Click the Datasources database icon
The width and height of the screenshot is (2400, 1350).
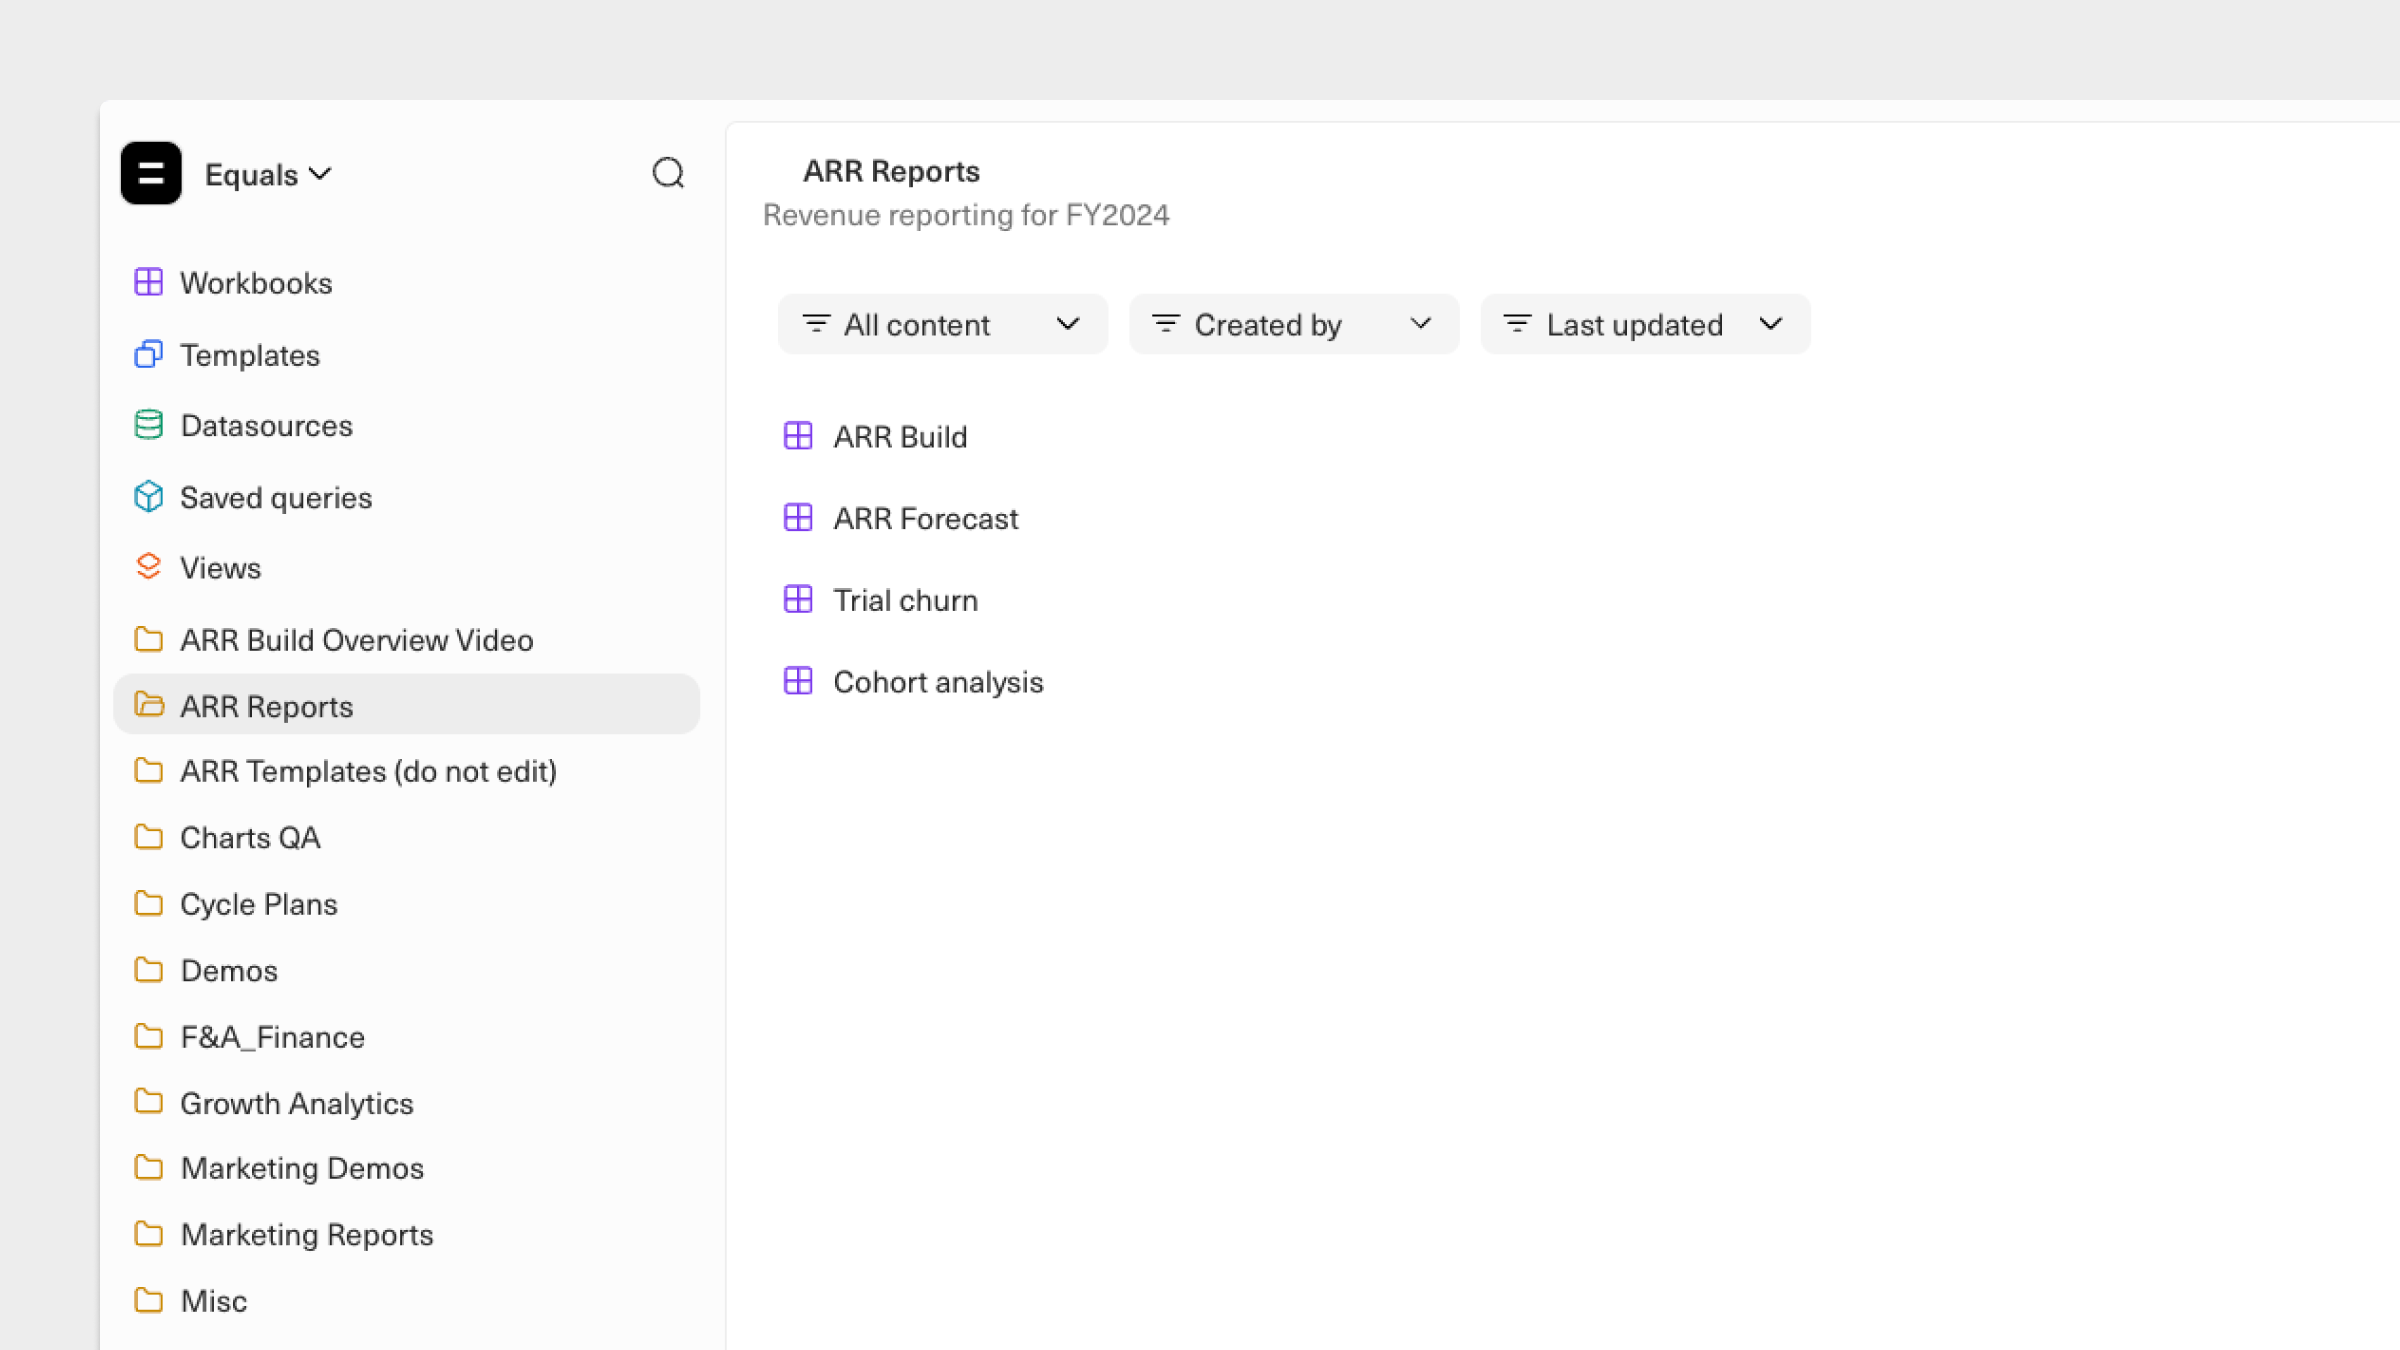tap(149, 425)
